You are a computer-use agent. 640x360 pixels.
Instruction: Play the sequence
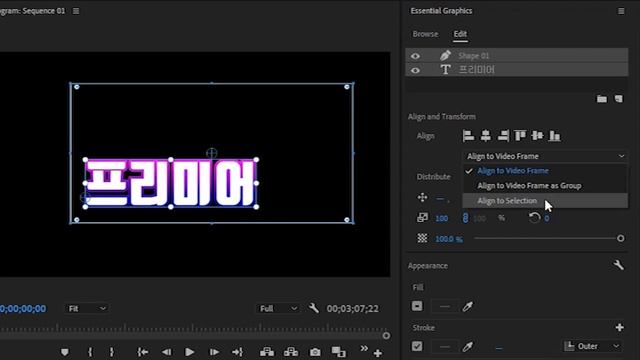point(189,352)
